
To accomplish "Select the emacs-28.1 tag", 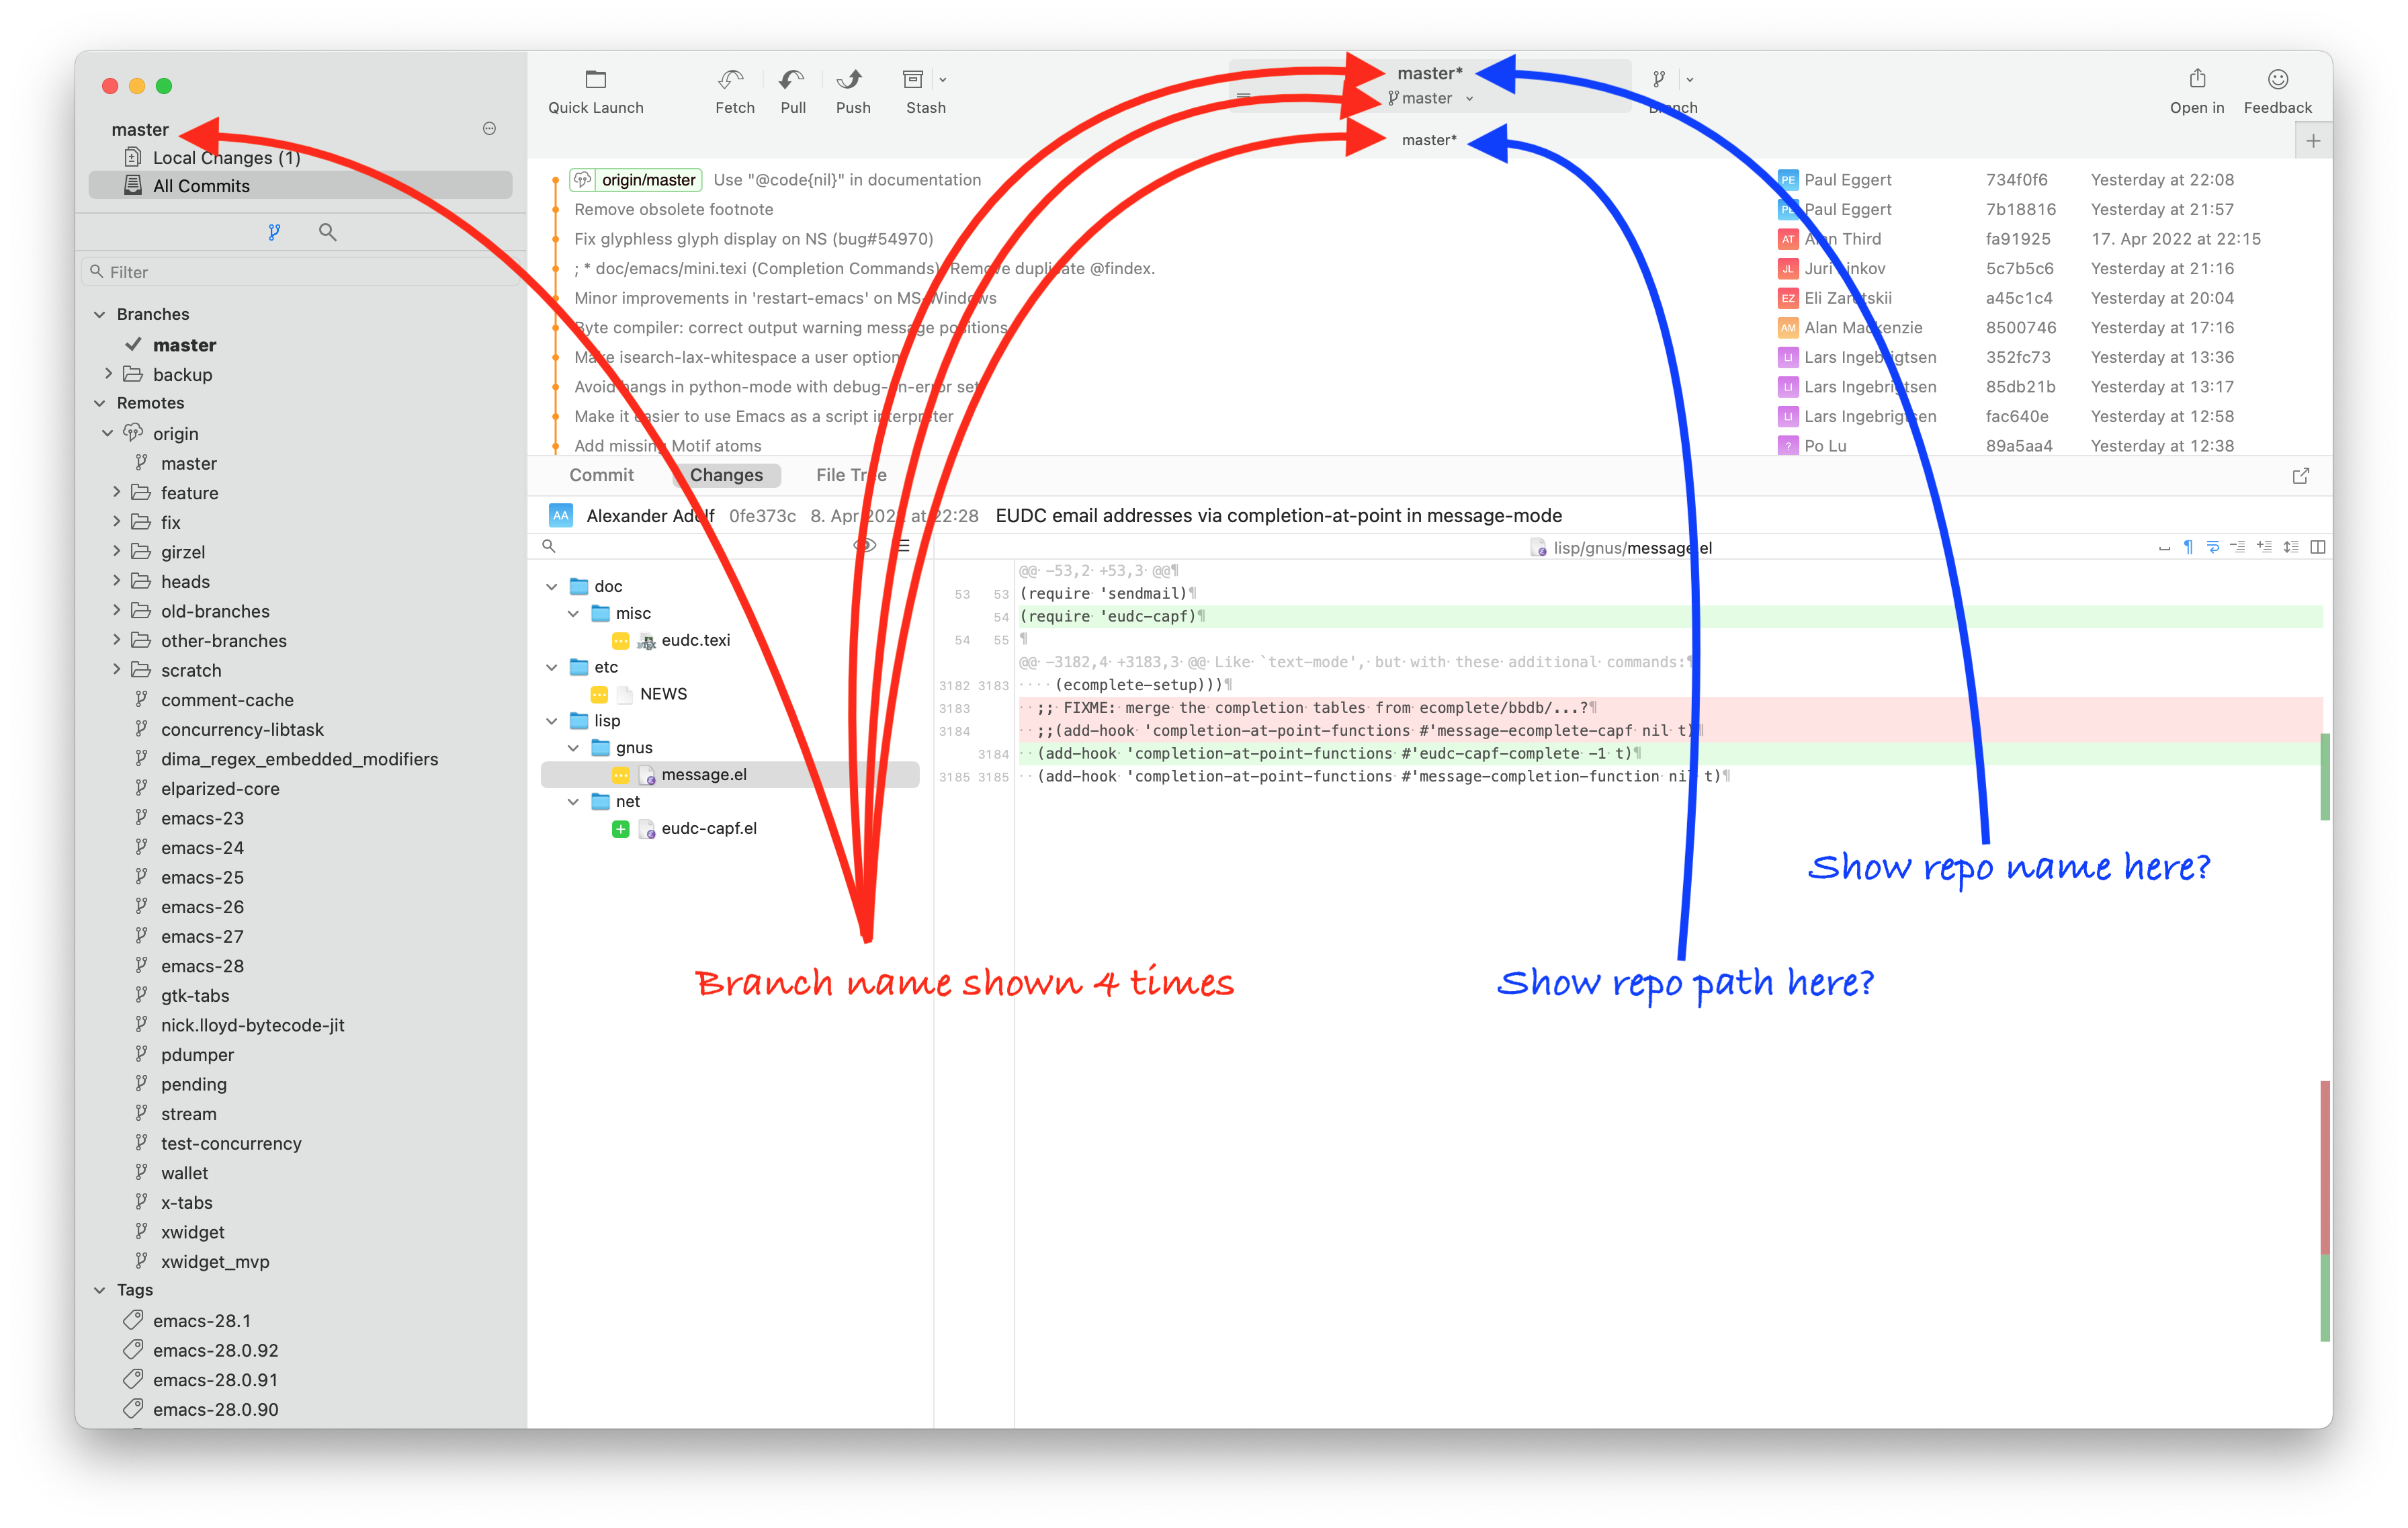I will coord(202,1321).
